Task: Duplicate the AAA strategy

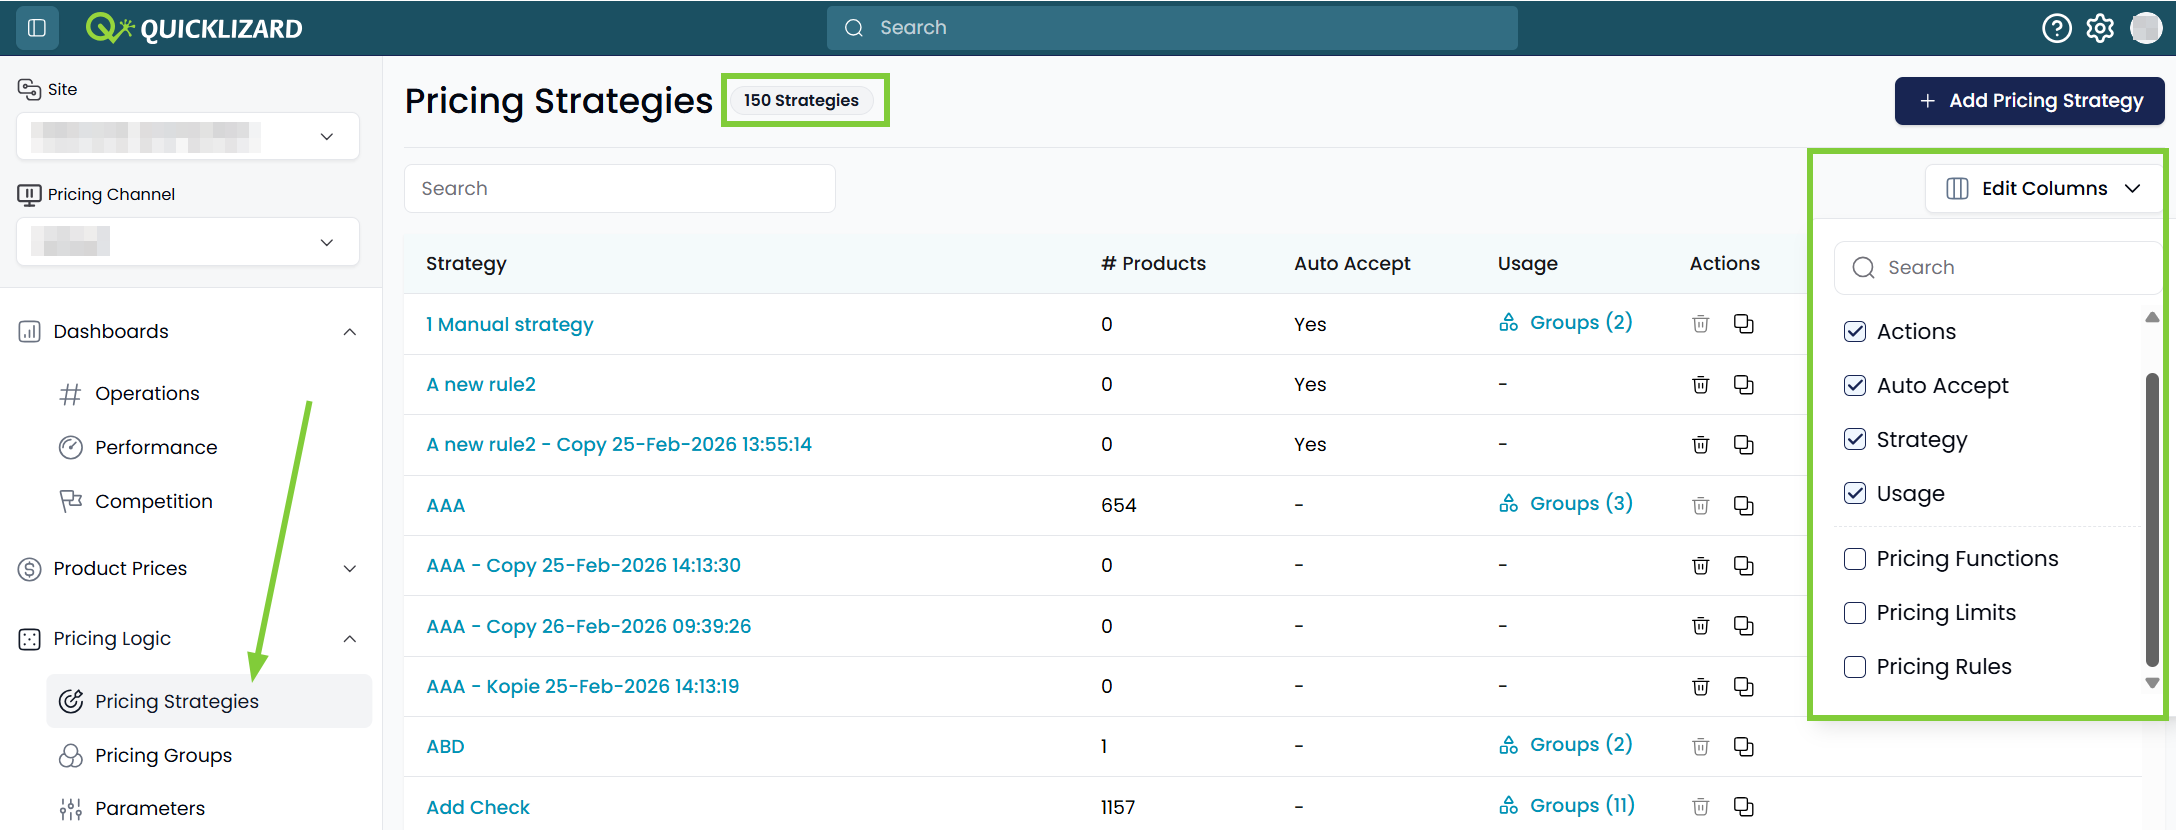Action: [1743, 506]
